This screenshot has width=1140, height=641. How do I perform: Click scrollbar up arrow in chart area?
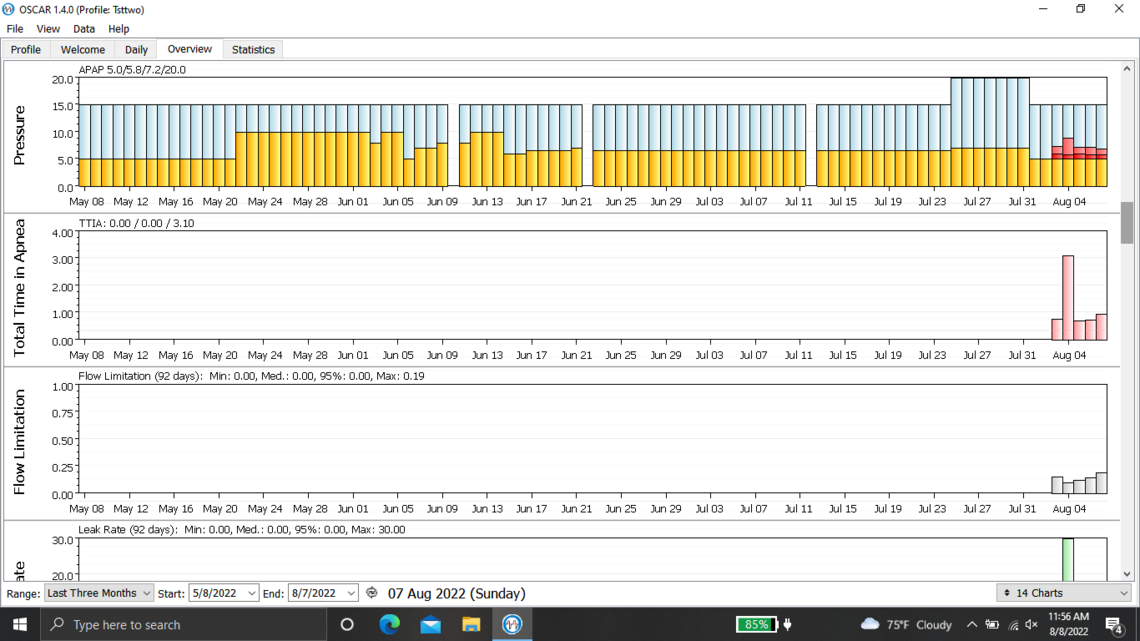[1127, 68]
